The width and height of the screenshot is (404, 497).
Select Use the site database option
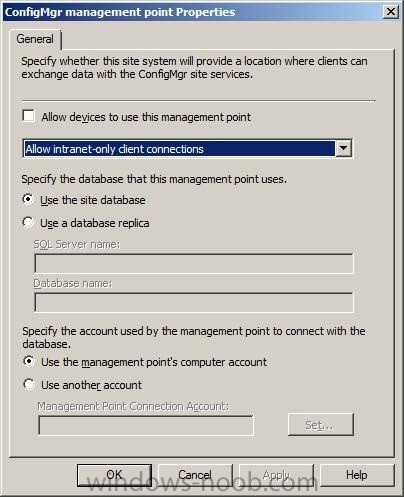point(28,199)
